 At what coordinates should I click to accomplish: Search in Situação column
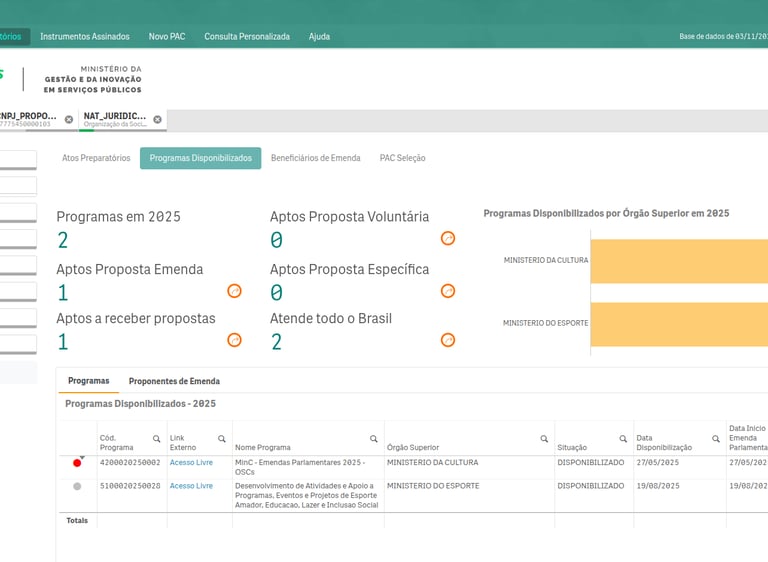tap(623, 439)
